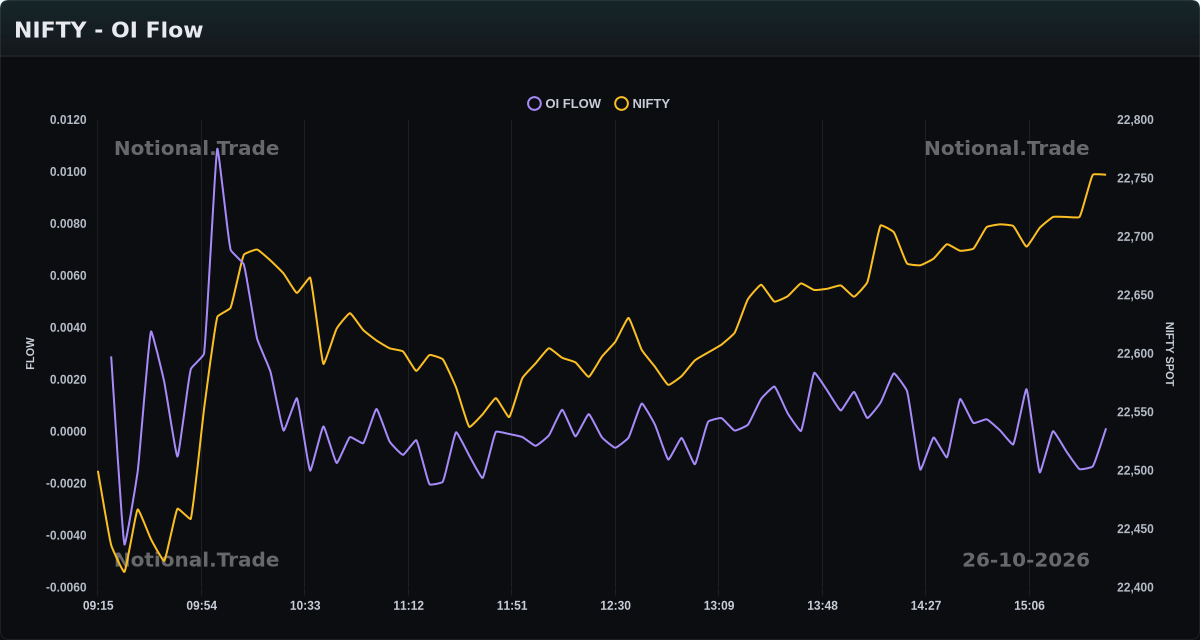Click the NIFTY SPOT right axis title
1200x640 pixels.
tap(1169, 354)
